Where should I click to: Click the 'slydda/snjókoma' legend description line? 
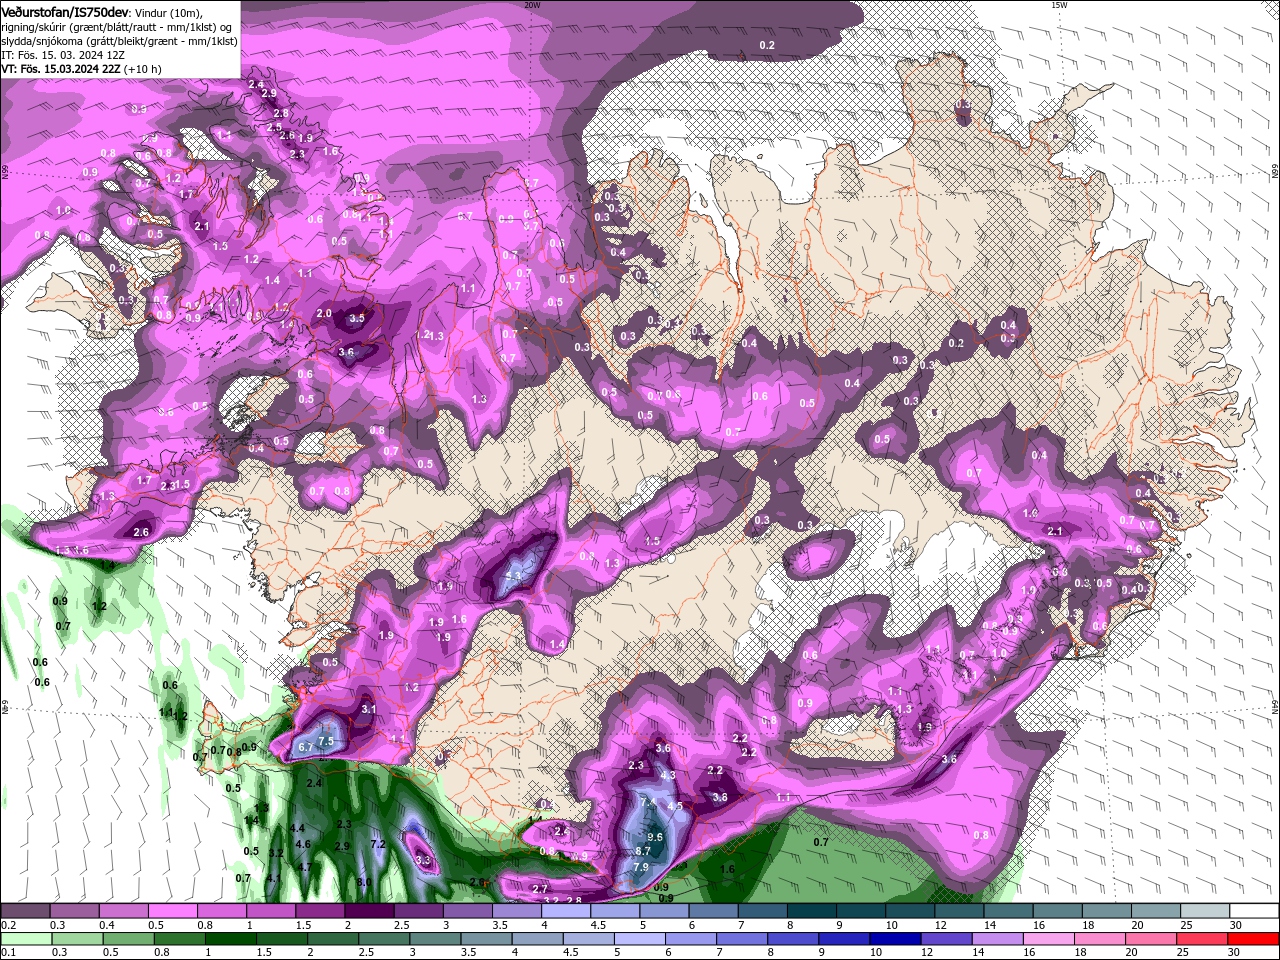pos(119,40)
